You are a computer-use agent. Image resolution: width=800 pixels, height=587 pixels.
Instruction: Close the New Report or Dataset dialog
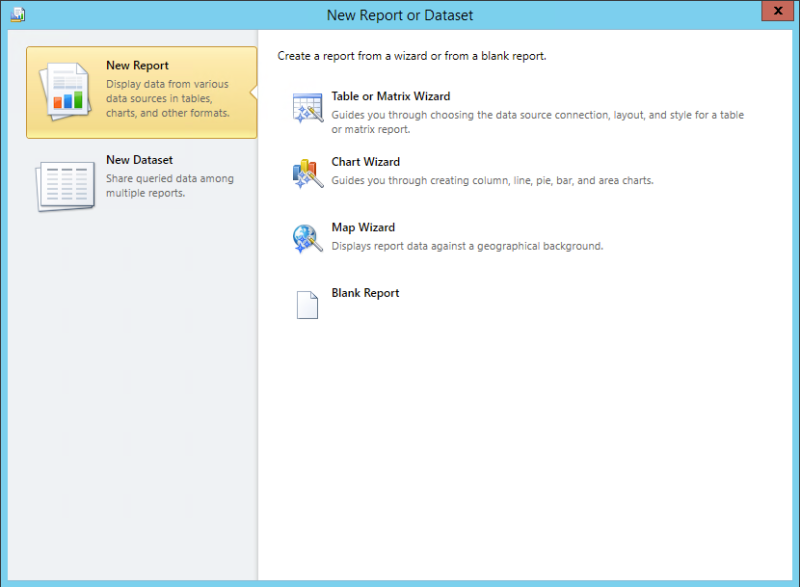pyautogui.click(x=777, y=11)
